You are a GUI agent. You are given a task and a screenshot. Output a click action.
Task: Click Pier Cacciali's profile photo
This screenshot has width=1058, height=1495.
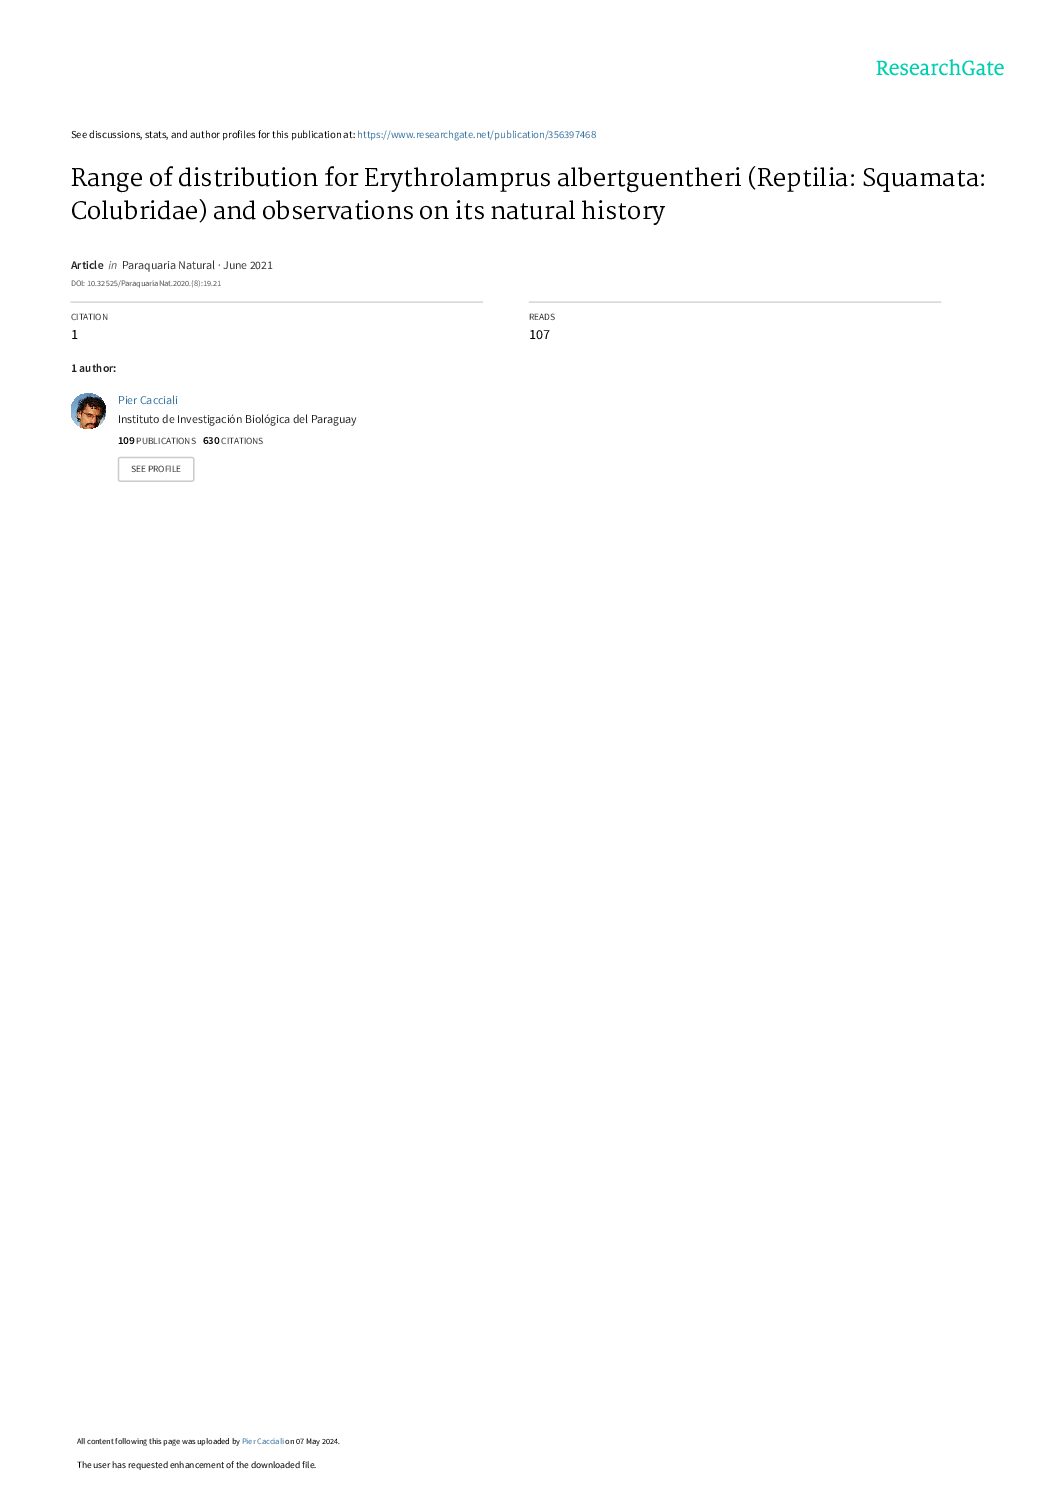(88, 411)
